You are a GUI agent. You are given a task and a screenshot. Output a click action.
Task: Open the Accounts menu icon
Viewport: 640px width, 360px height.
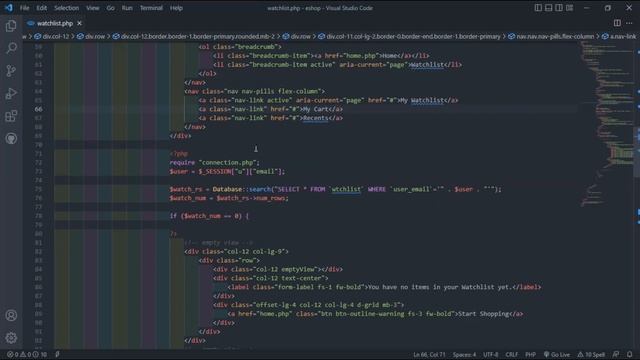[x=11, y=315]
